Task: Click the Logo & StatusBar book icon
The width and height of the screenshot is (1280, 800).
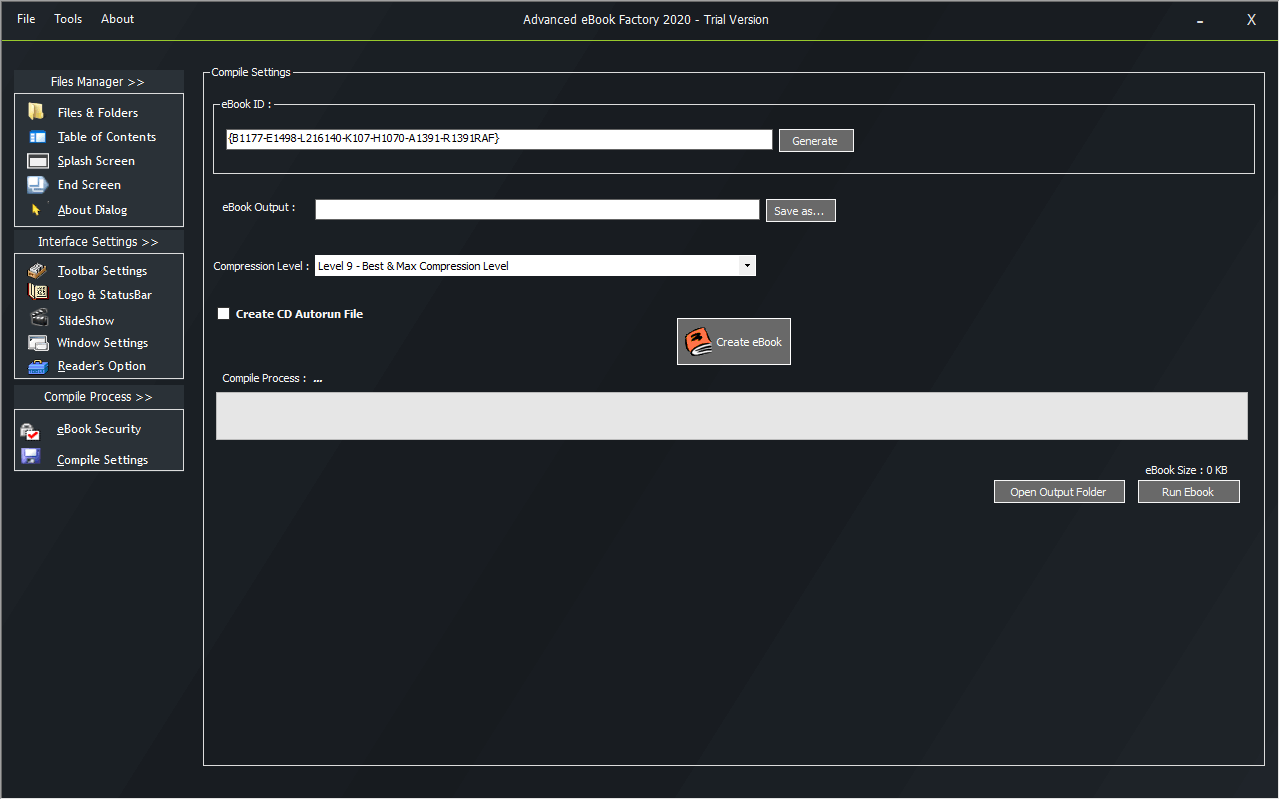Action: [x=38, y=293]
